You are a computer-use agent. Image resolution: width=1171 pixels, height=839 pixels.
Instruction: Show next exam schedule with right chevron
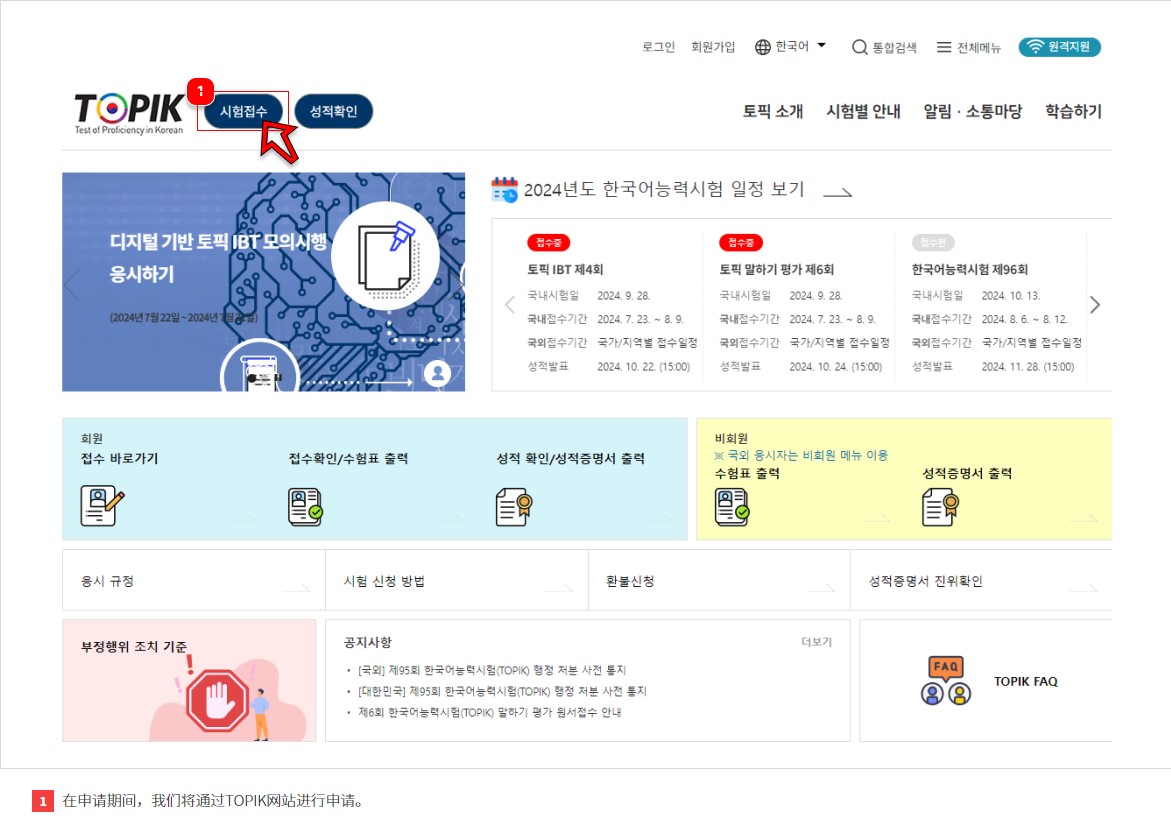tap(1094, 305)
